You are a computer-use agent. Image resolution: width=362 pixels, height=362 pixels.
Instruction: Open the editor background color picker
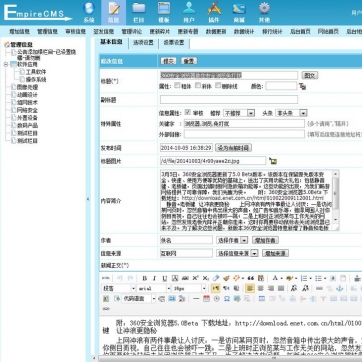tap(290, 278)
